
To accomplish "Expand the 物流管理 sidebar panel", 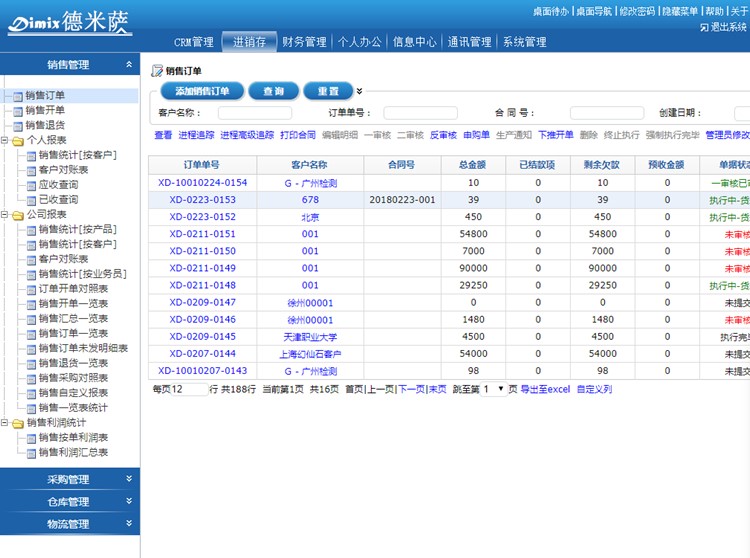I will point(129,523).
